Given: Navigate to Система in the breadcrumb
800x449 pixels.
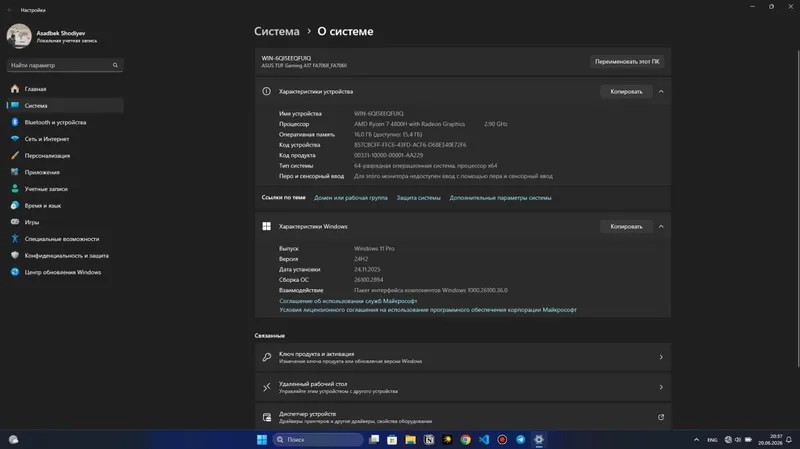Looking at the screenshot, I should click(277, 31).
